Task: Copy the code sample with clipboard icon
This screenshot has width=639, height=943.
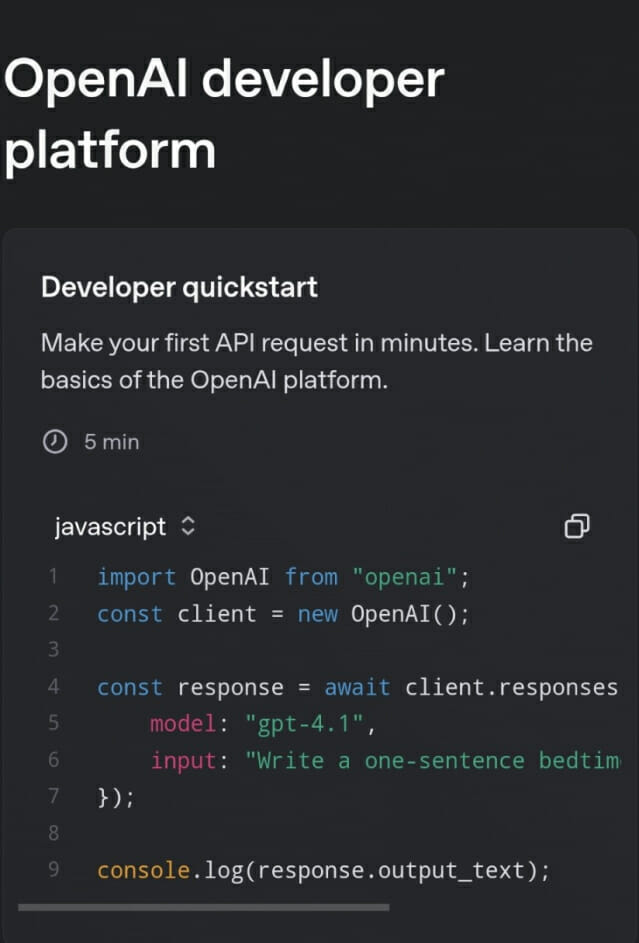Action: tap(576, 526)
